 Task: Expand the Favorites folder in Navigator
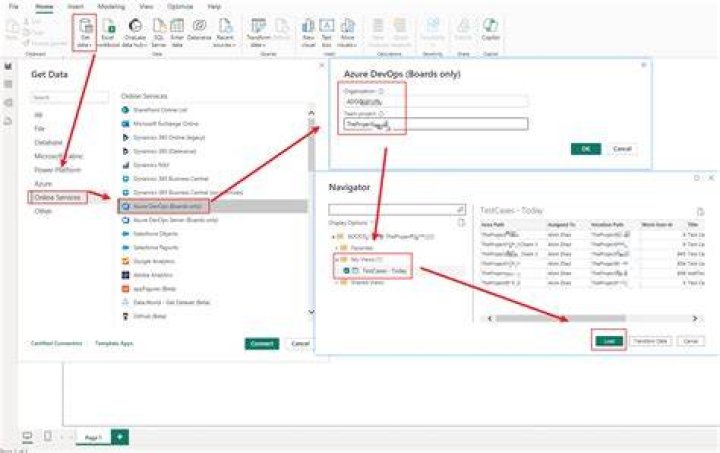[x=337, y=248]
